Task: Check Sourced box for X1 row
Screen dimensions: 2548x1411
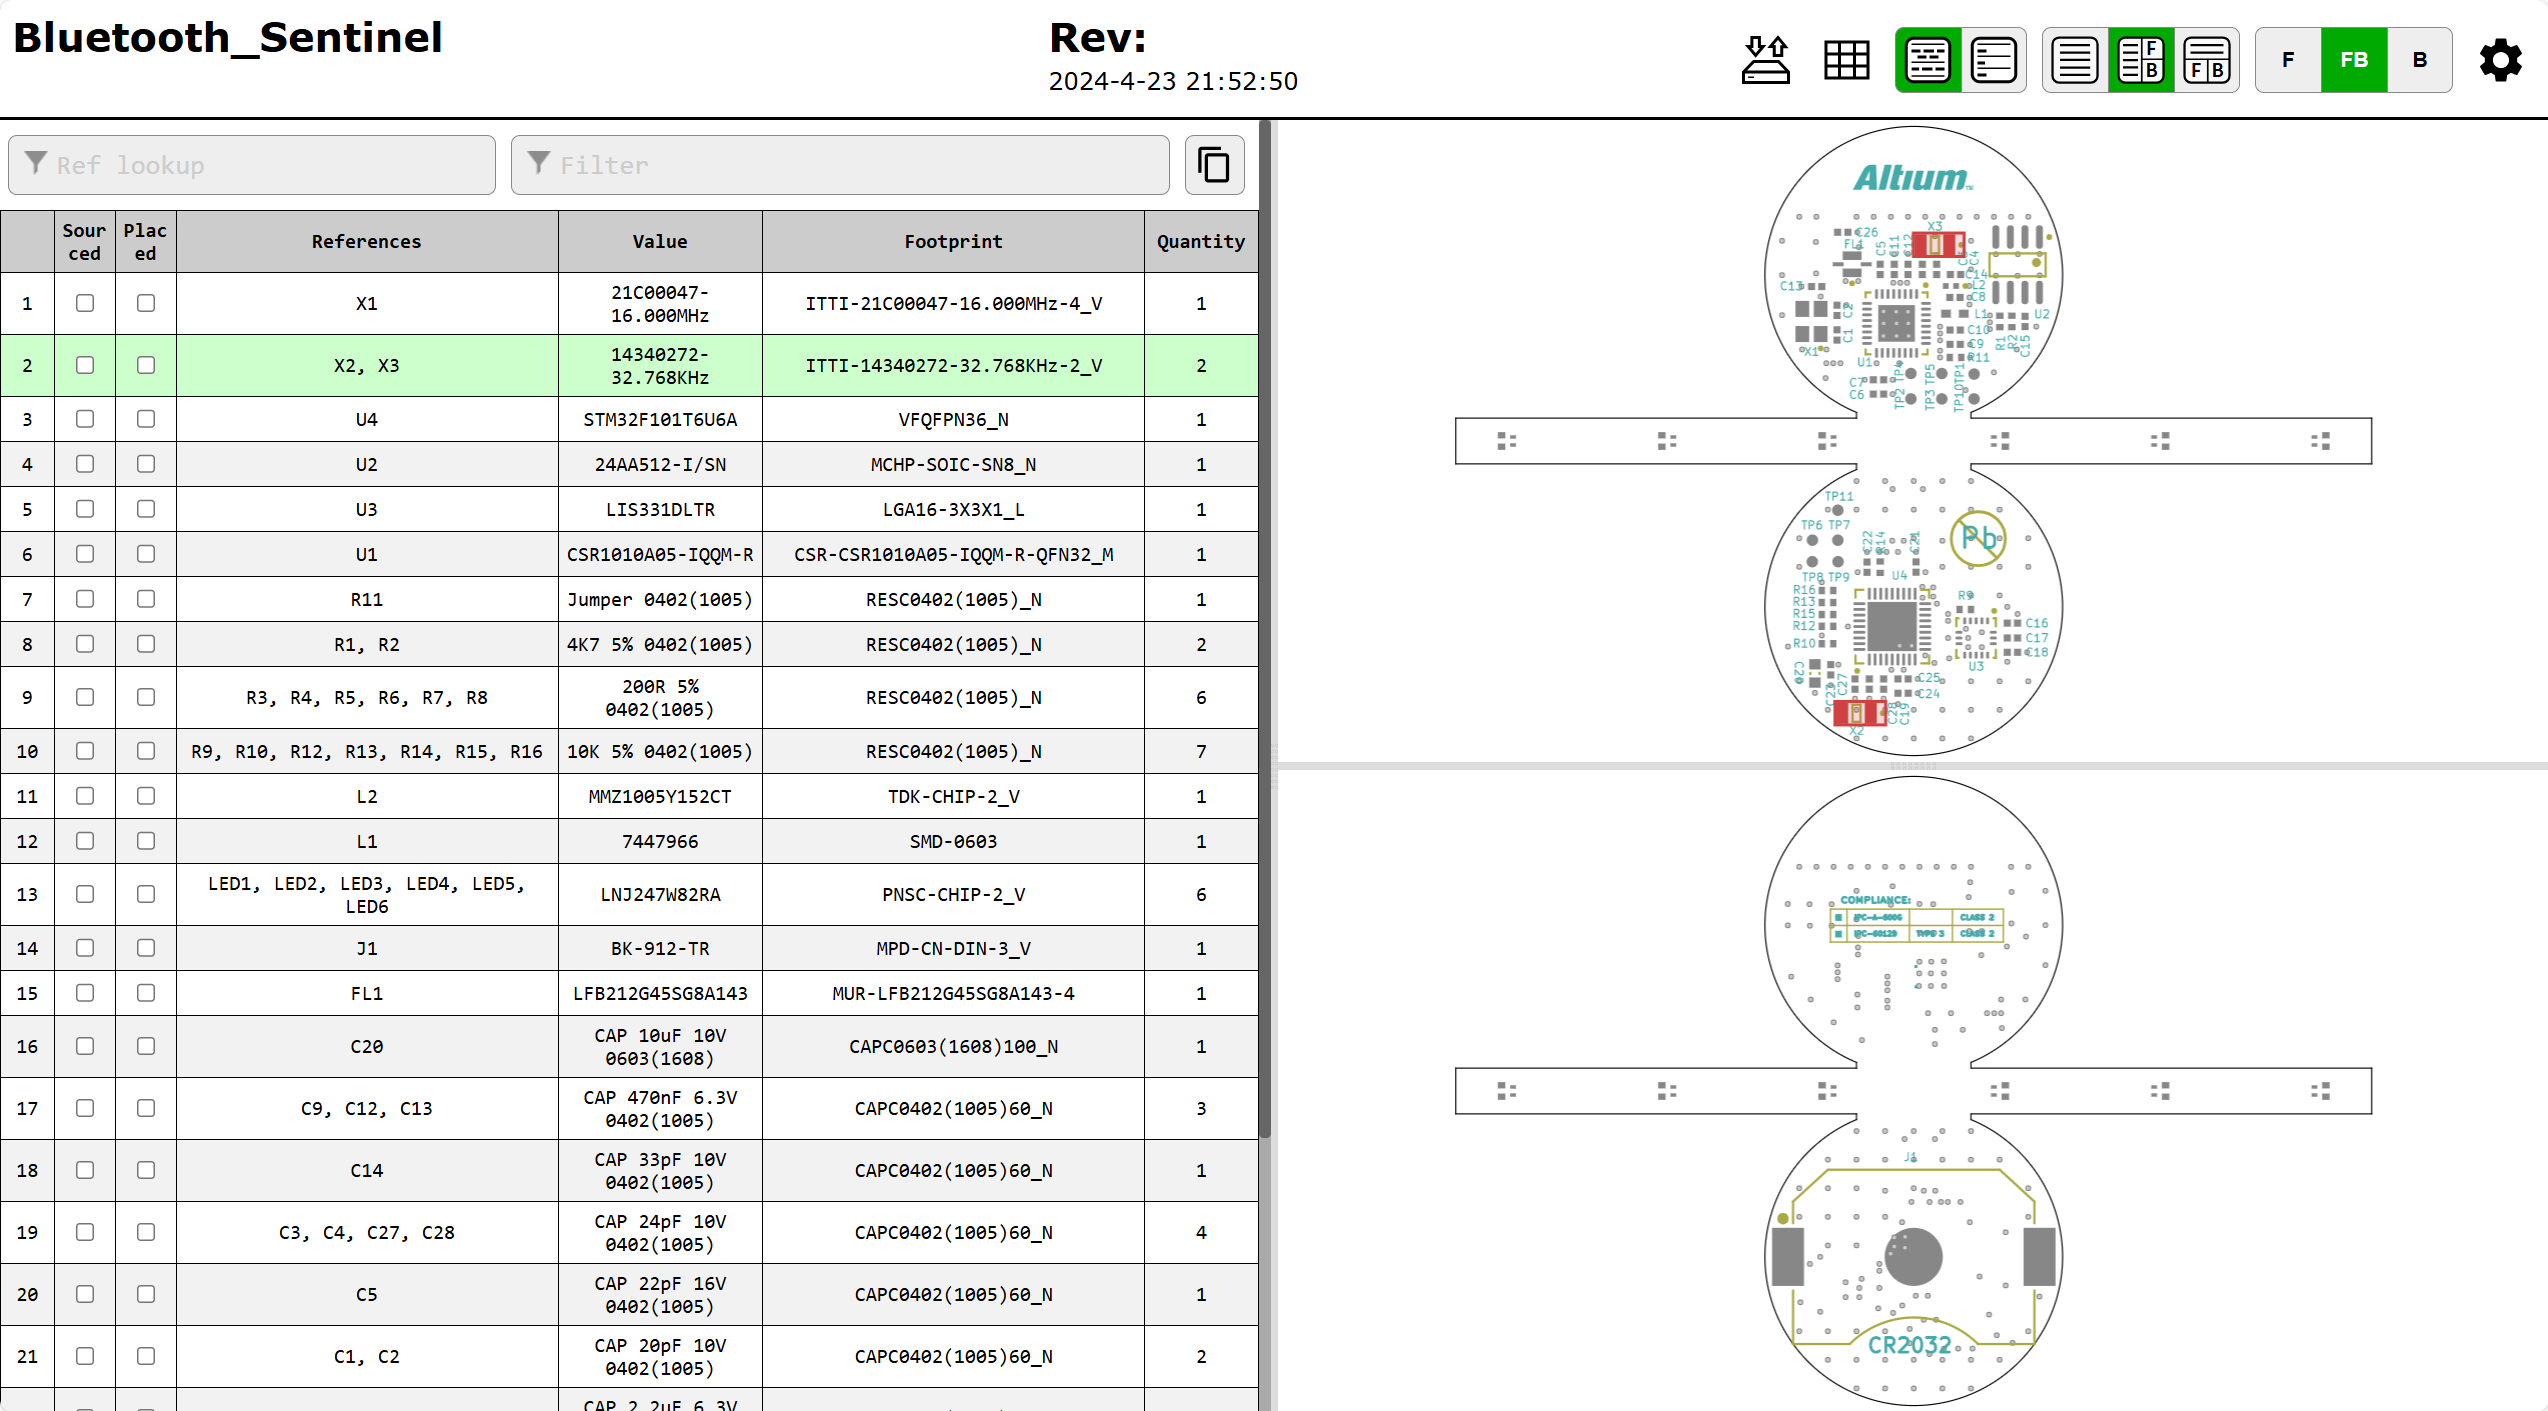Action: coord(85,303)
